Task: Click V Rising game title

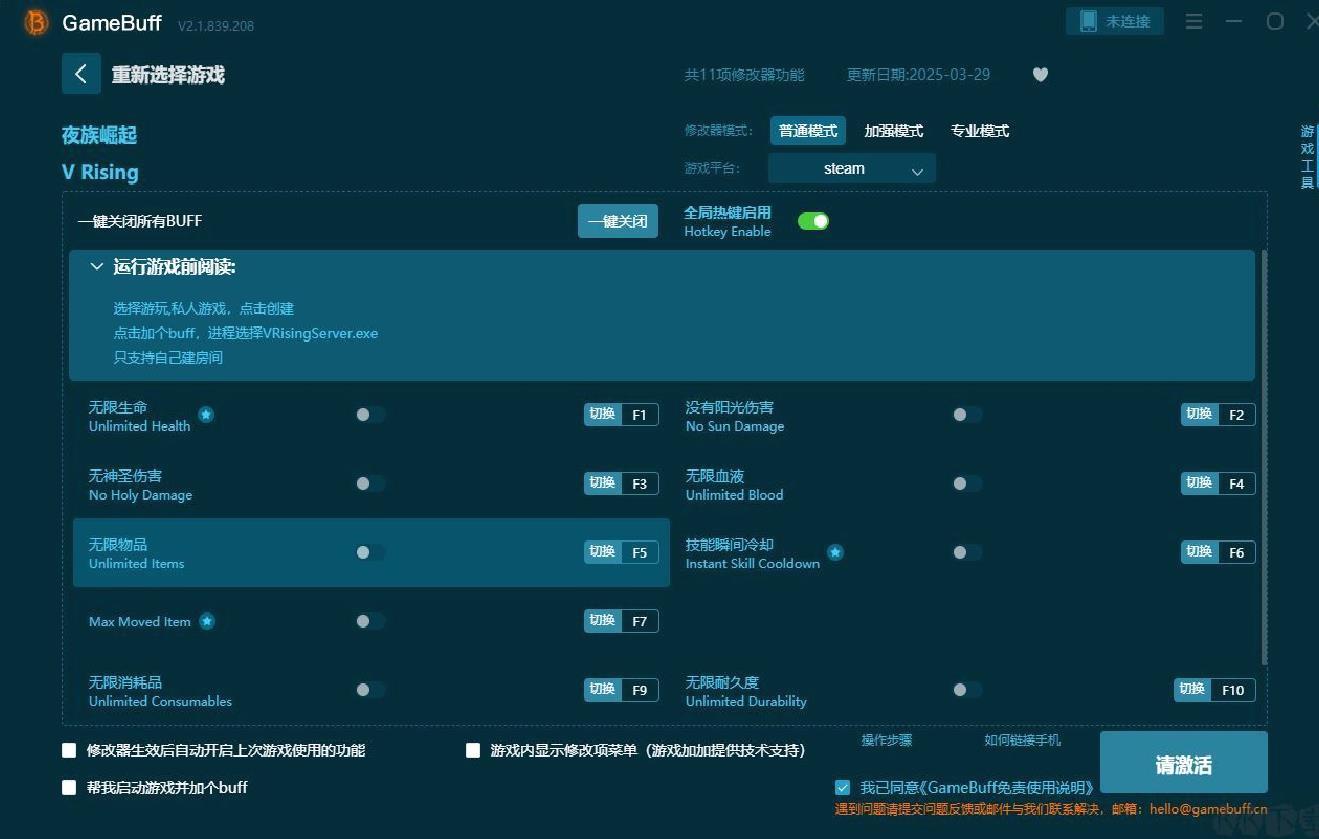Action: 100,172
